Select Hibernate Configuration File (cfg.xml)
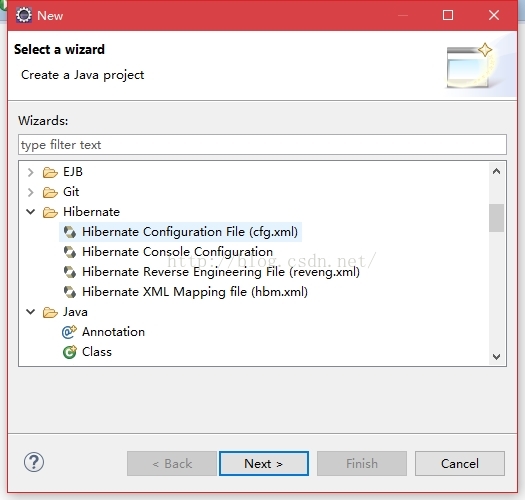525x500 pixels. (190, 232)
